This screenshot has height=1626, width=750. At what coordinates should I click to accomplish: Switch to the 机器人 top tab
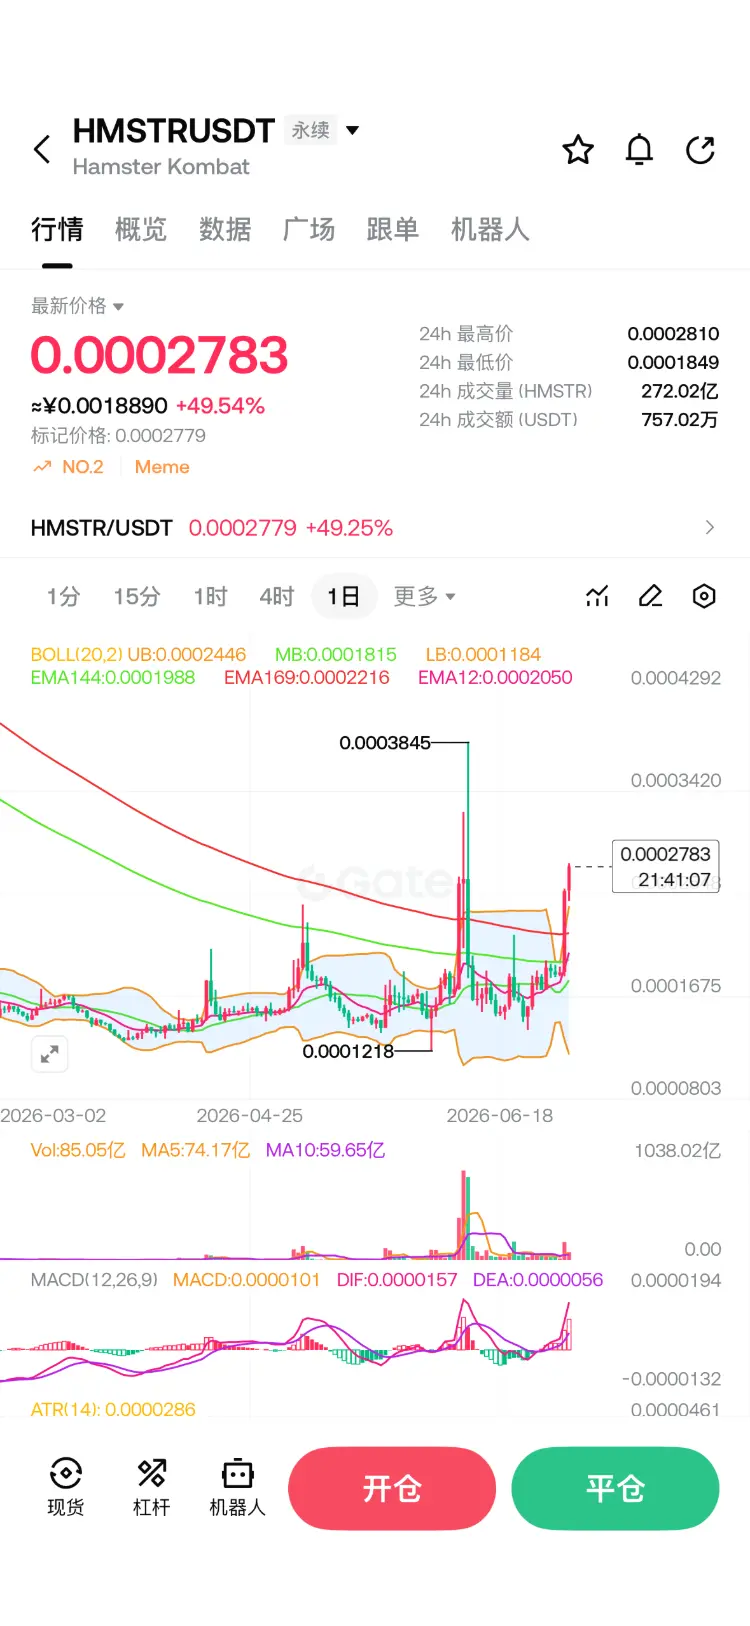(x=490, y=230)
